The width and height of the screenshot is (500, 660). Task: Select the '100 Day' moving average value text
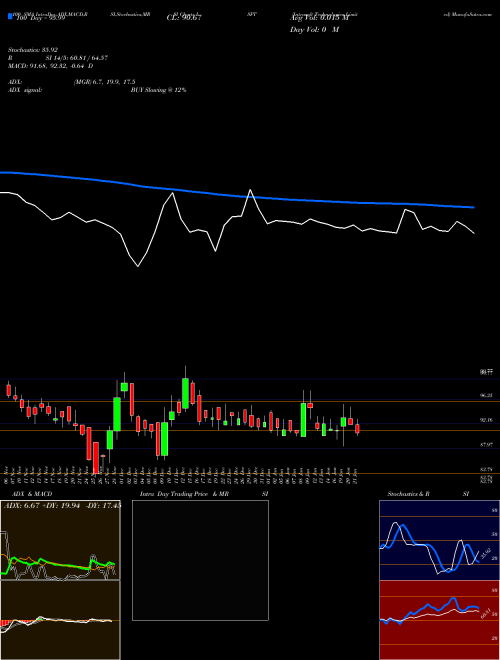(x=39, y=19)
